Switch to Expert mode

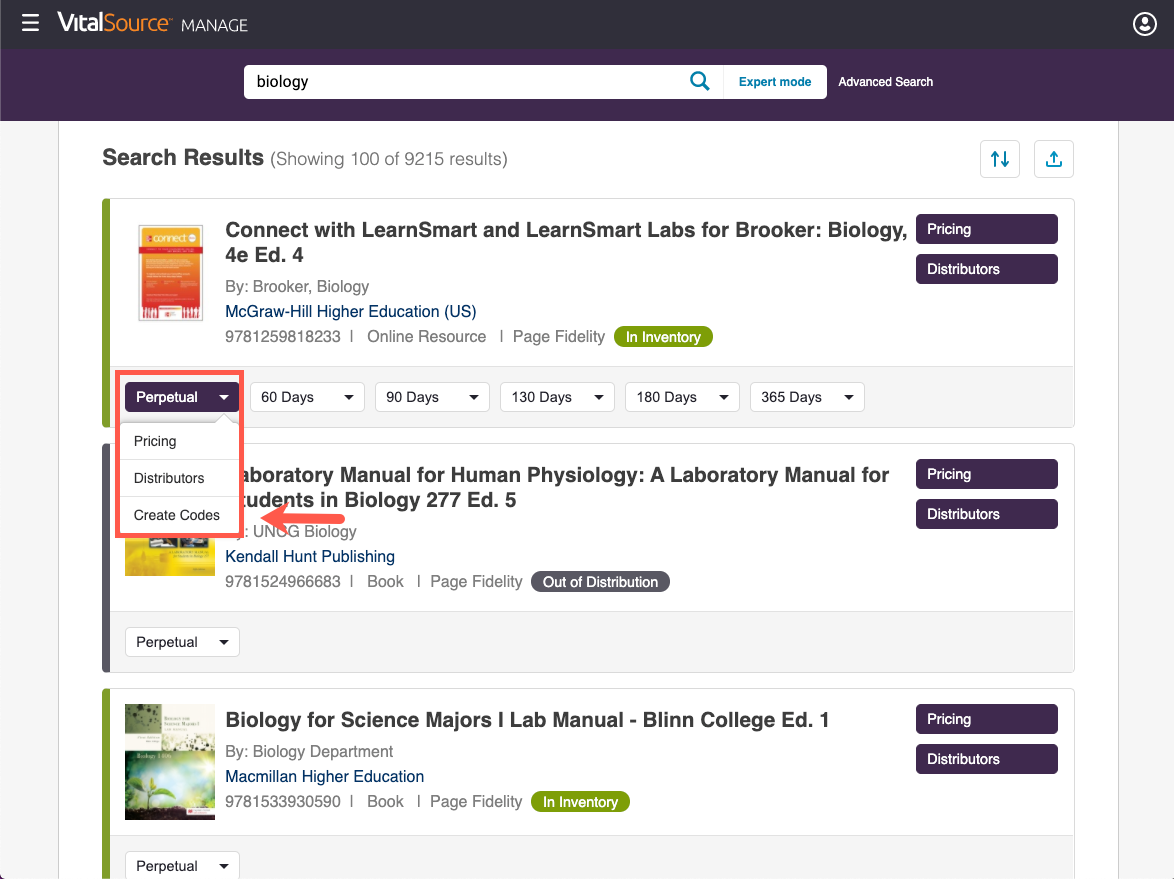click(775, 82)
